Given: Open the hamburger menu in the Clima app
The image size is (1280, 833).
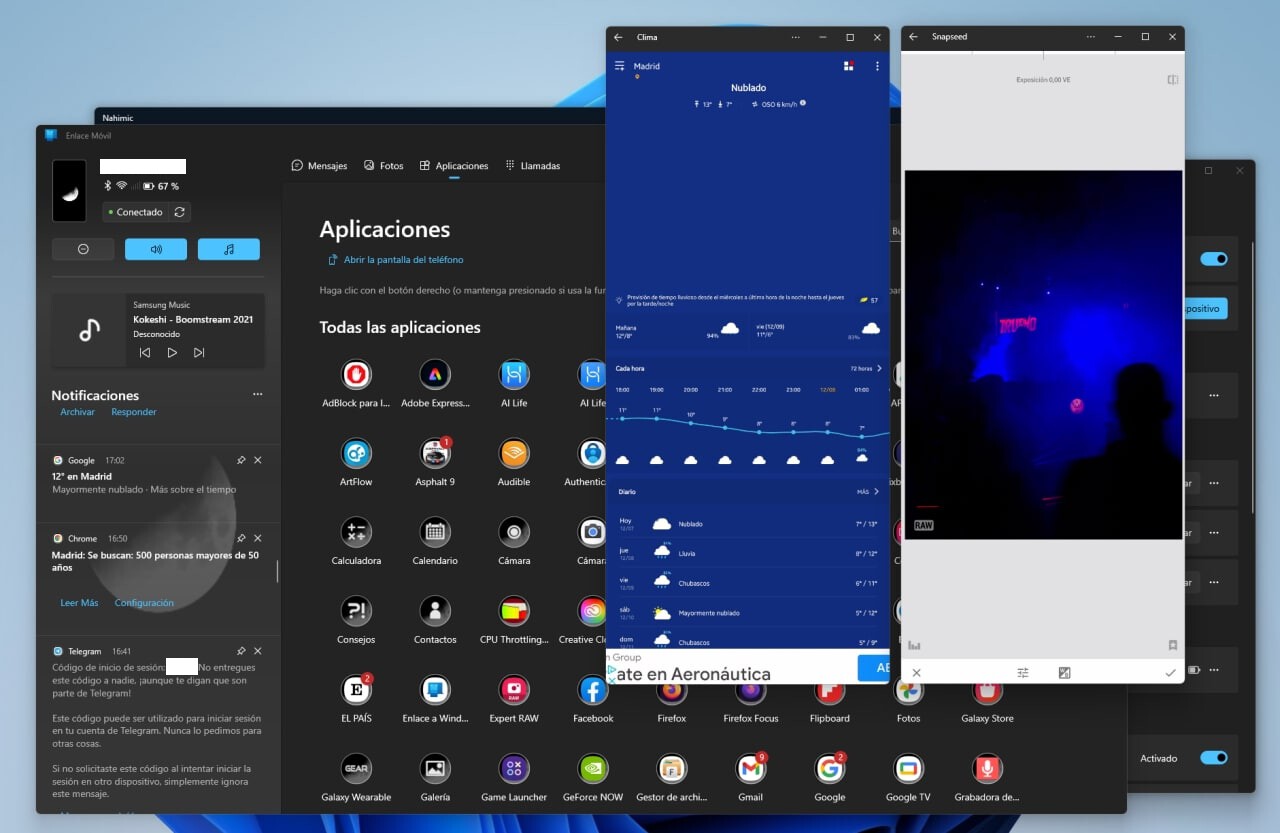Looking at the screenshot, I should pos(619,65).
